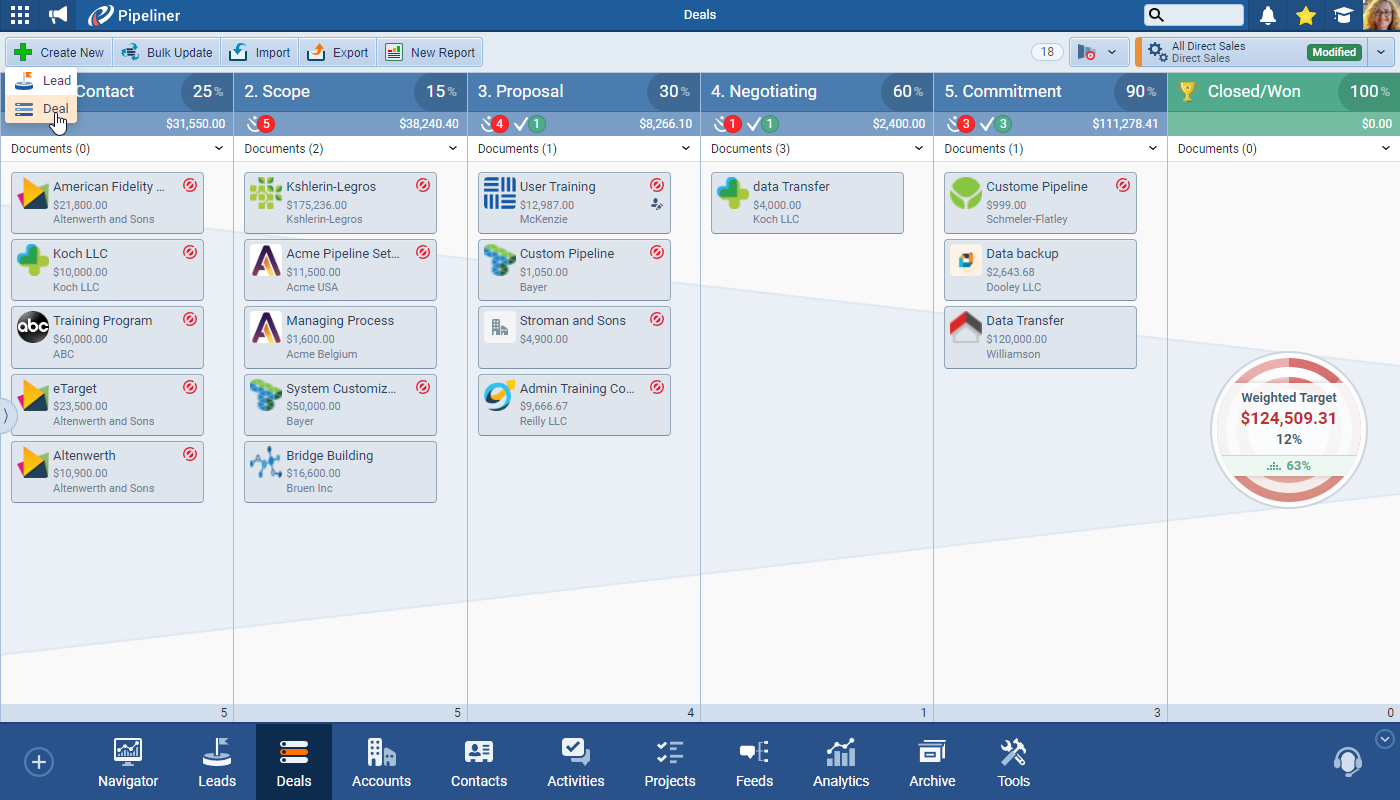The height and width of the screenshot is (800, 1400).
Task: Open the app launcher grid icon
Action: [19, 15]
